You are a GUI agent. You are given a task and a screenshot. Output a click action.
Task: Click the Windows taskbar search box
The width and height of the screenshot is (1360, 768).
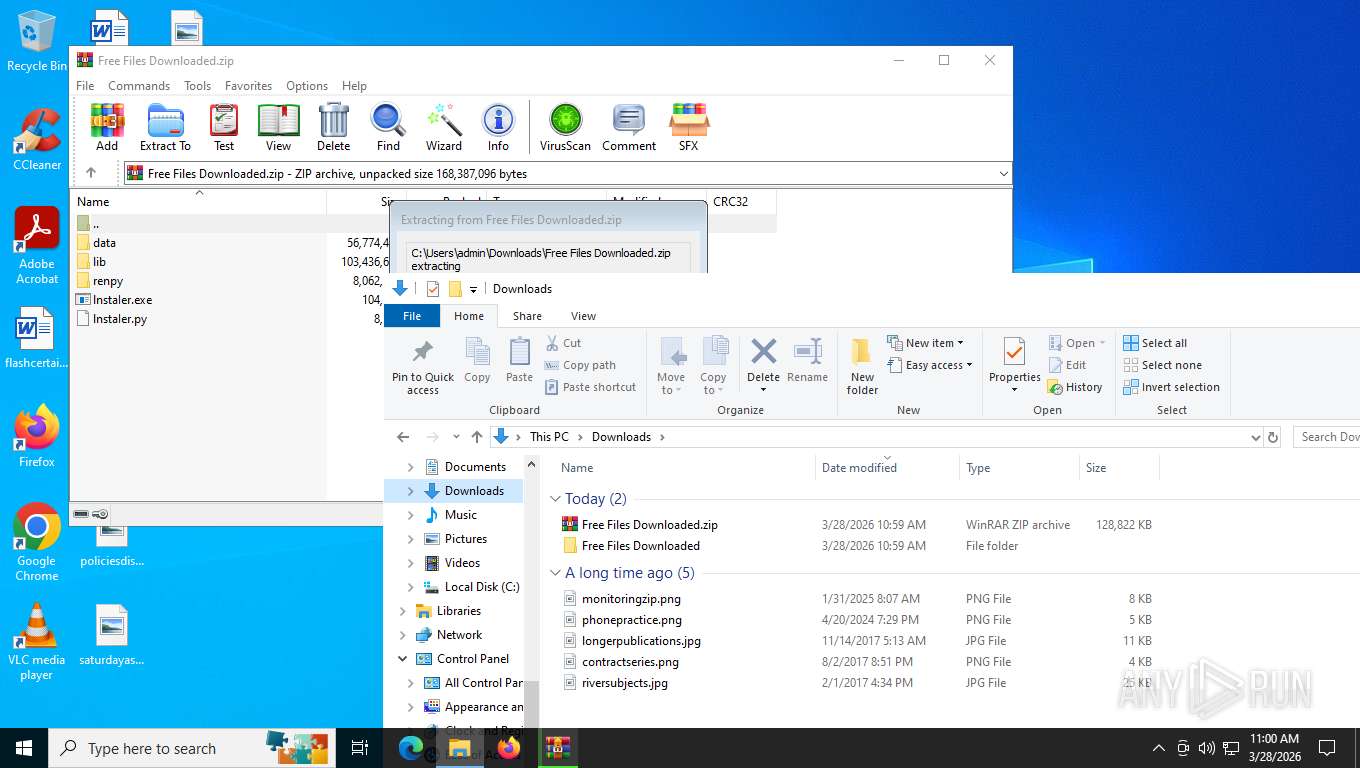[190, 748]
